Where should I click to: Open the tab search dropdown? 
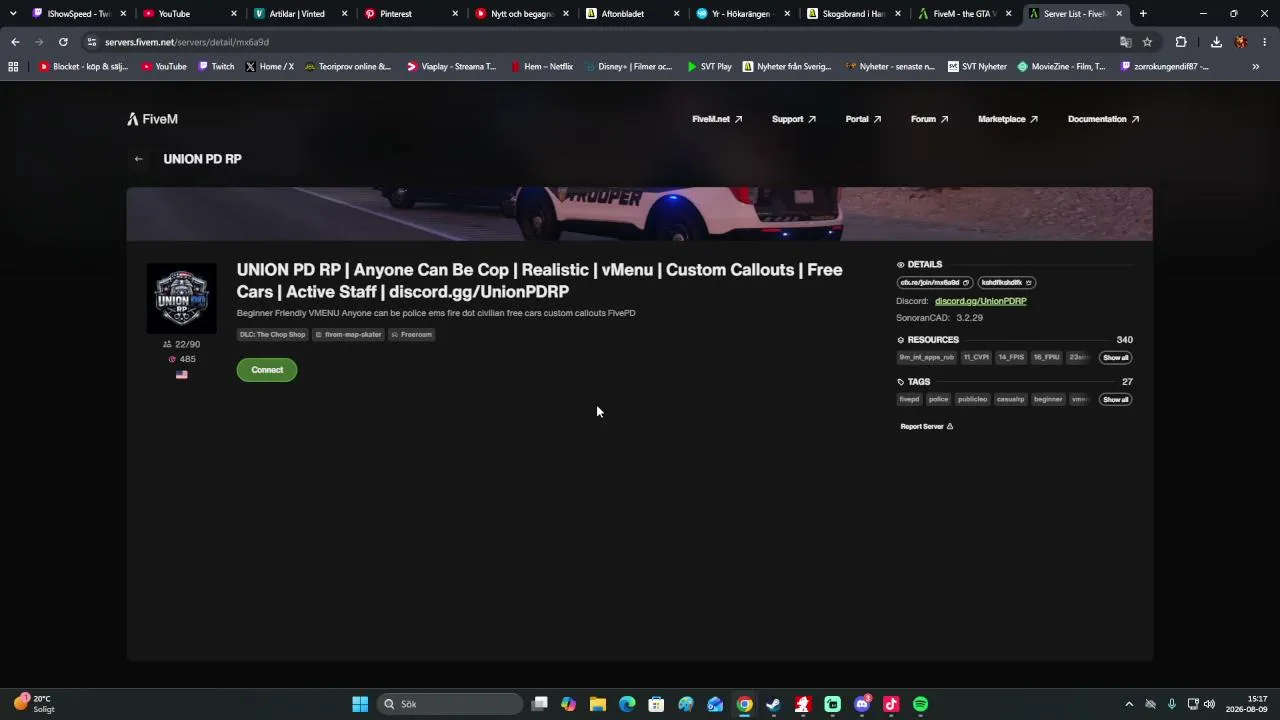13,14
